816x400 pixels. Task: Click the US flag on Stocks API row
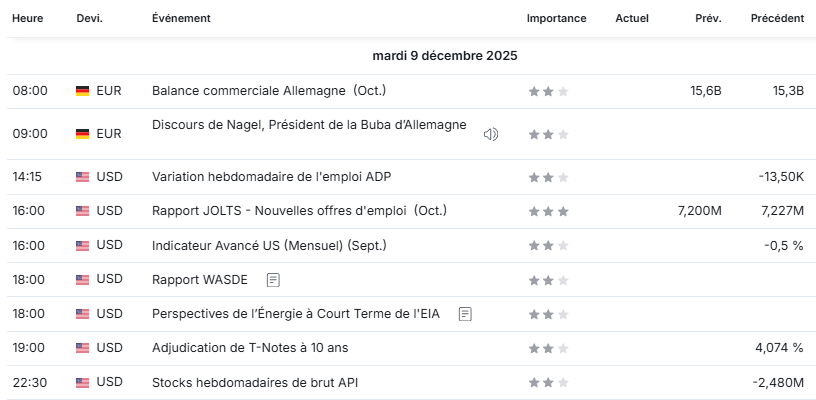click(x=82, y=382)
